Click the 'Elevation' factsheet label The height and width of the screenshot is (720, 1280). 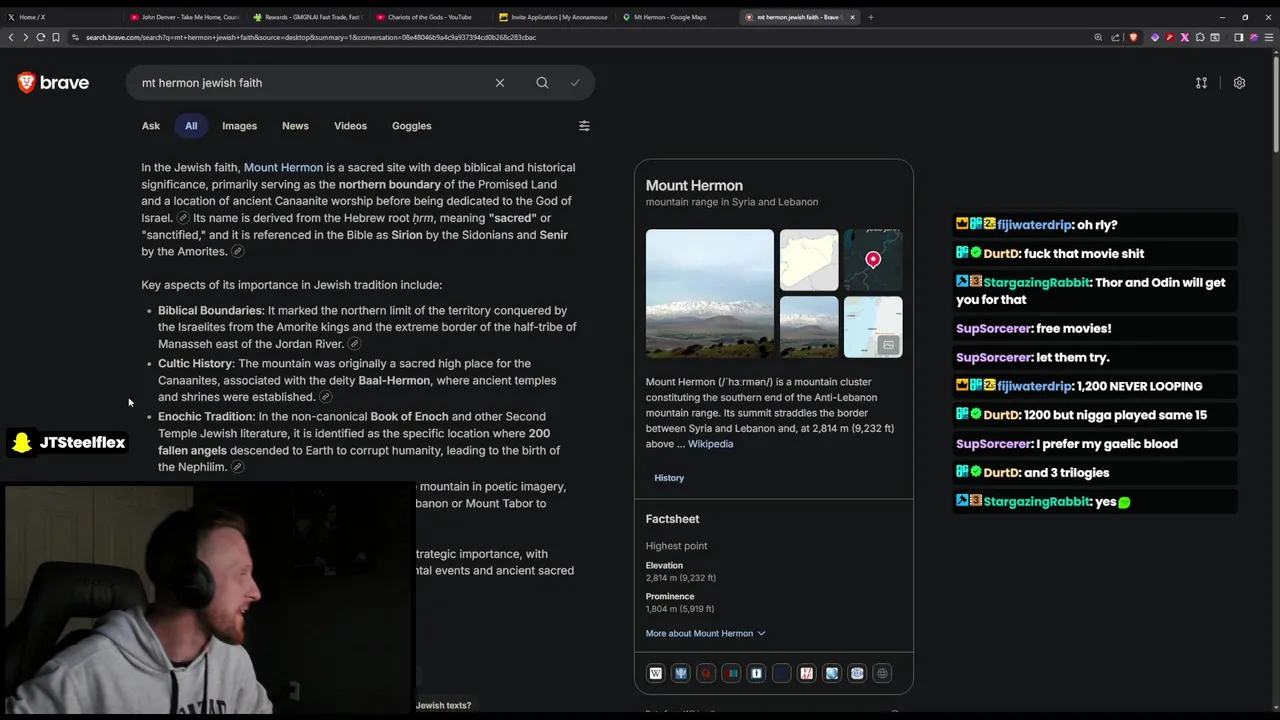point(664,566)
